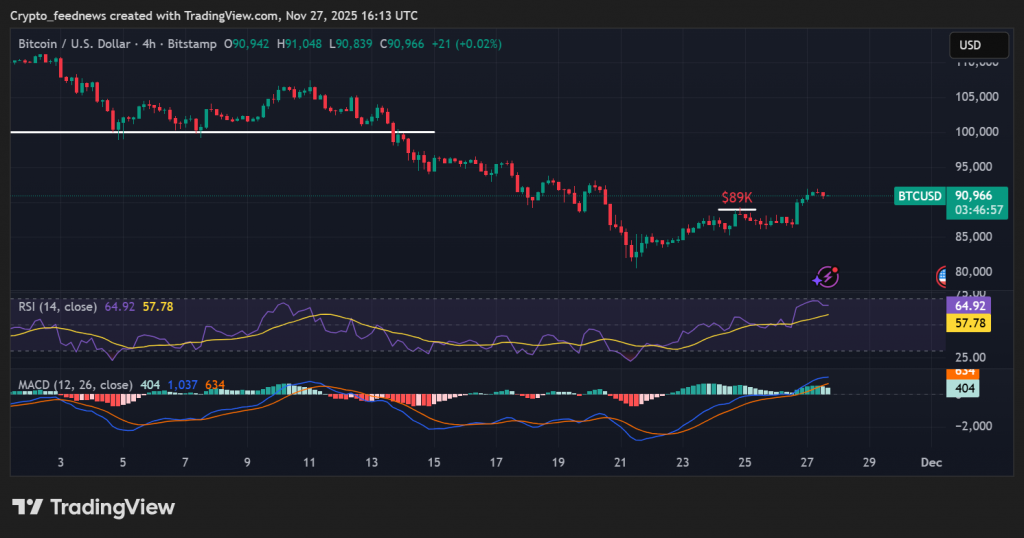Screen dimensions: 1024x538
Task: Click the yellow 57.78 RSI average tag
Action: (x=972, y=323)
